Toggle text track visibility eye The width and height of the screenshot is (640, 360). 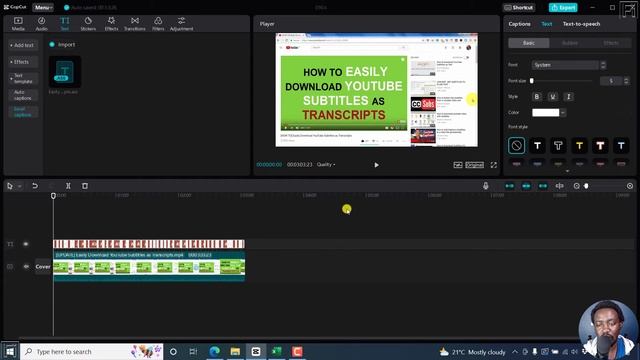click(x=26, y=244)
